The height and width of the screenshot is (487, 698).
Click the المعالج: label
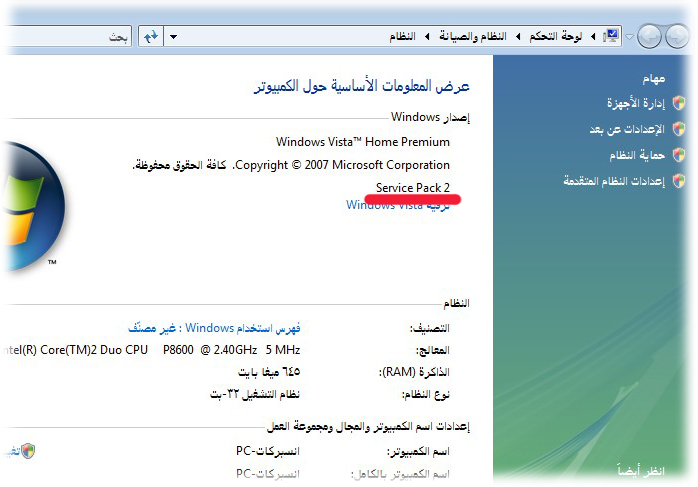coord(432,350)
